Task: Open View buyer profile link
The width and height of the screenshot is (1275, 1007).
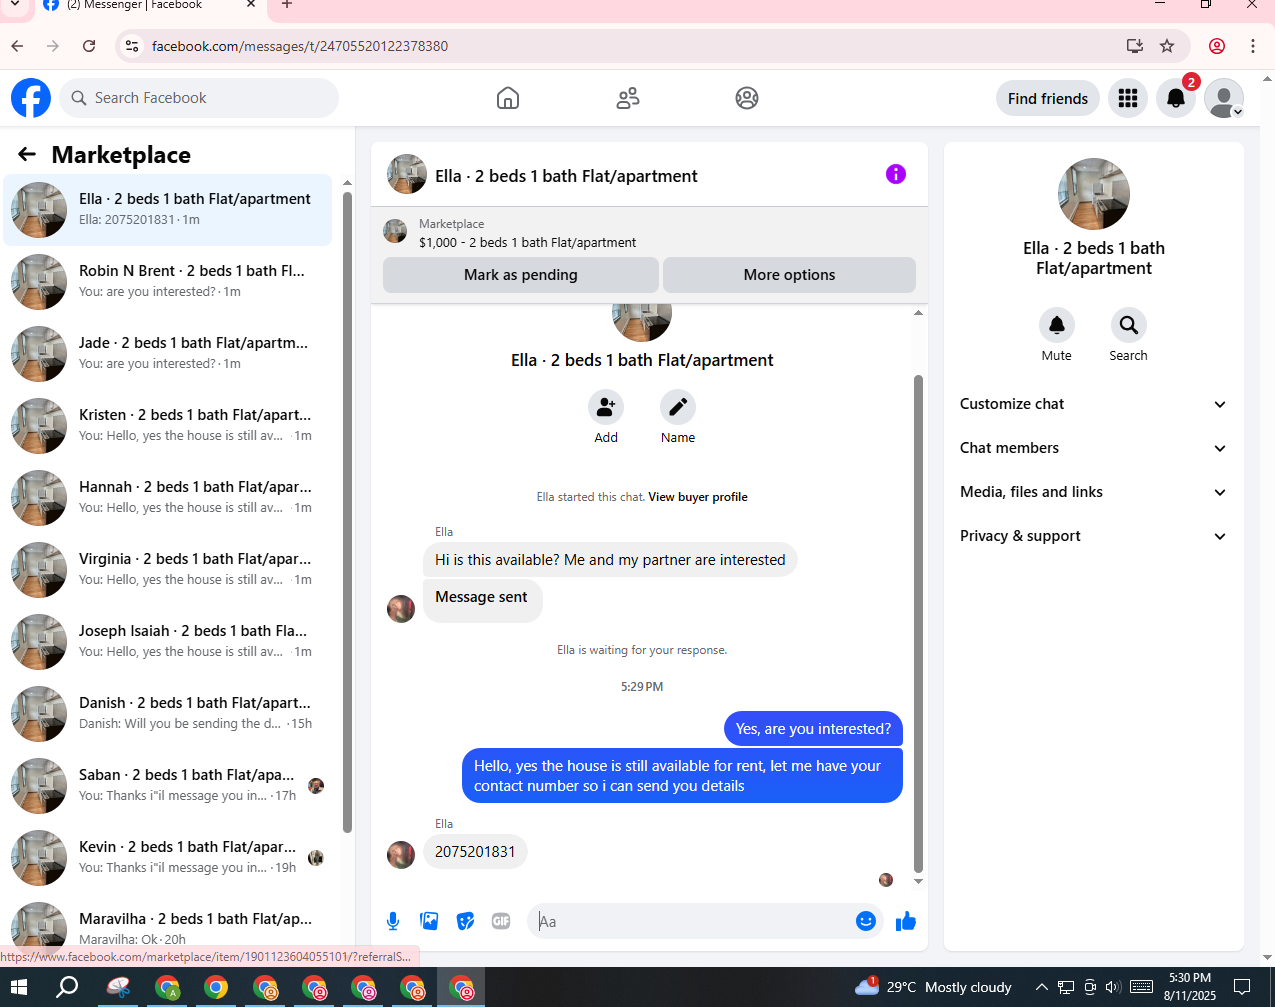Action: [698, 497]
